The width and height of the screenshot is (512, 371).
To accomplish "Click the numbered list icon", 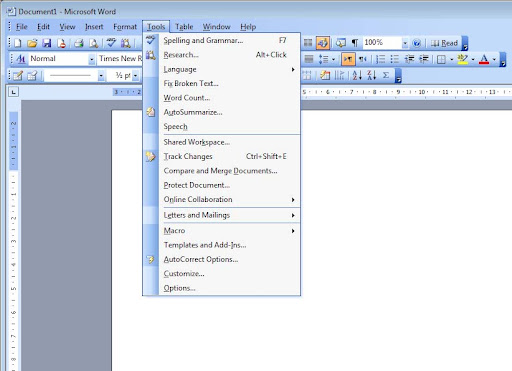I will click(x=380, y=59).
